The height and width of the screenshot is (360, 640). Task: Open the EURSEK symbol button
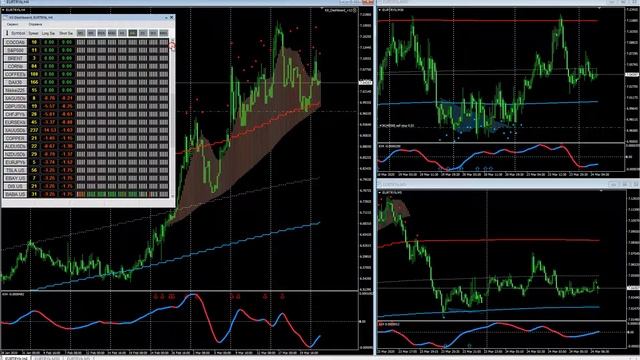coord(16,122)
